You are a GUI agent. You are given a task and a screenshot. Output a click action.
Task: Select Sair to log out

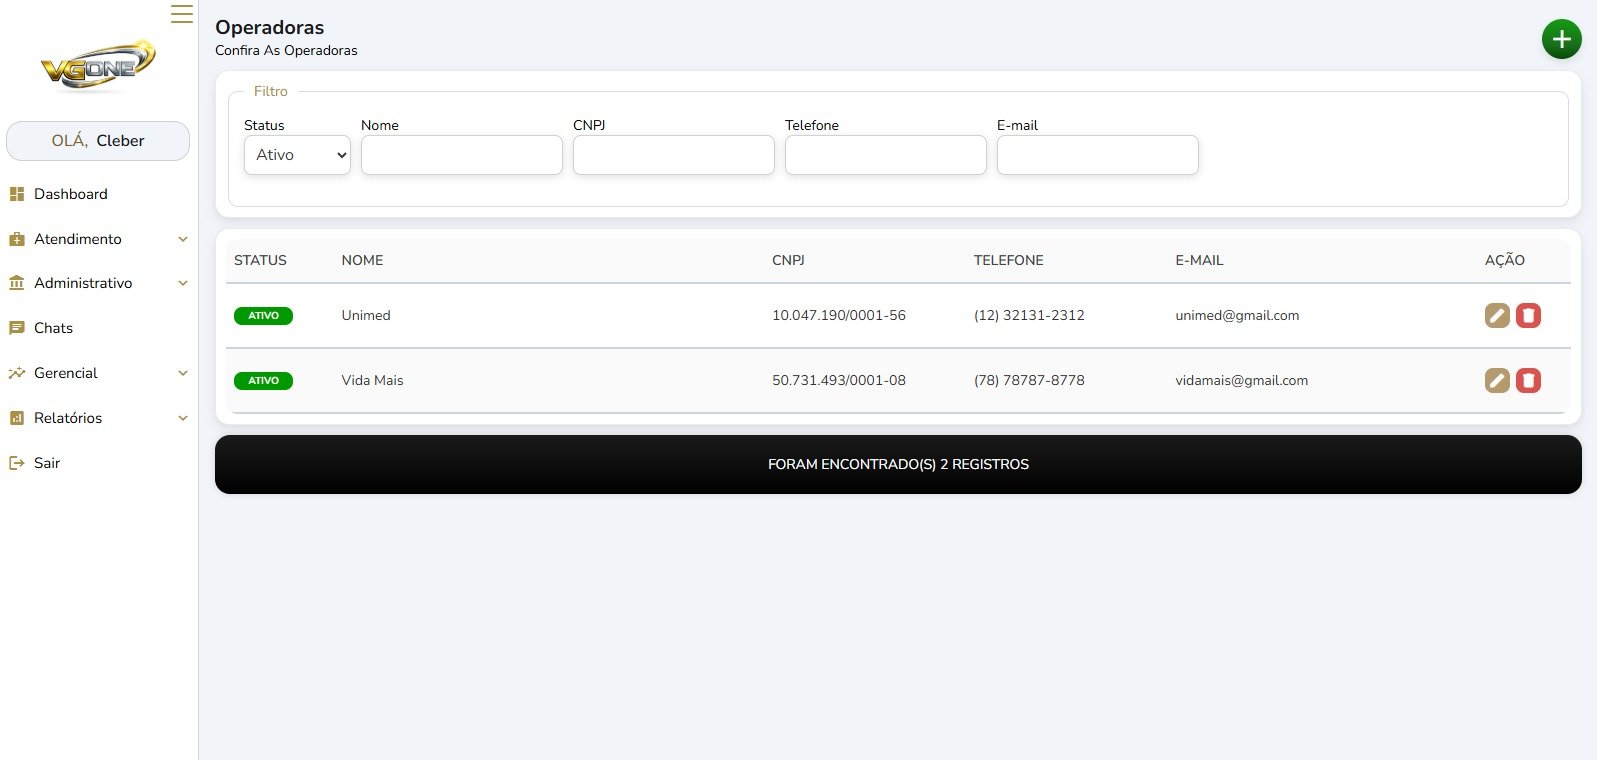(46, 463)
